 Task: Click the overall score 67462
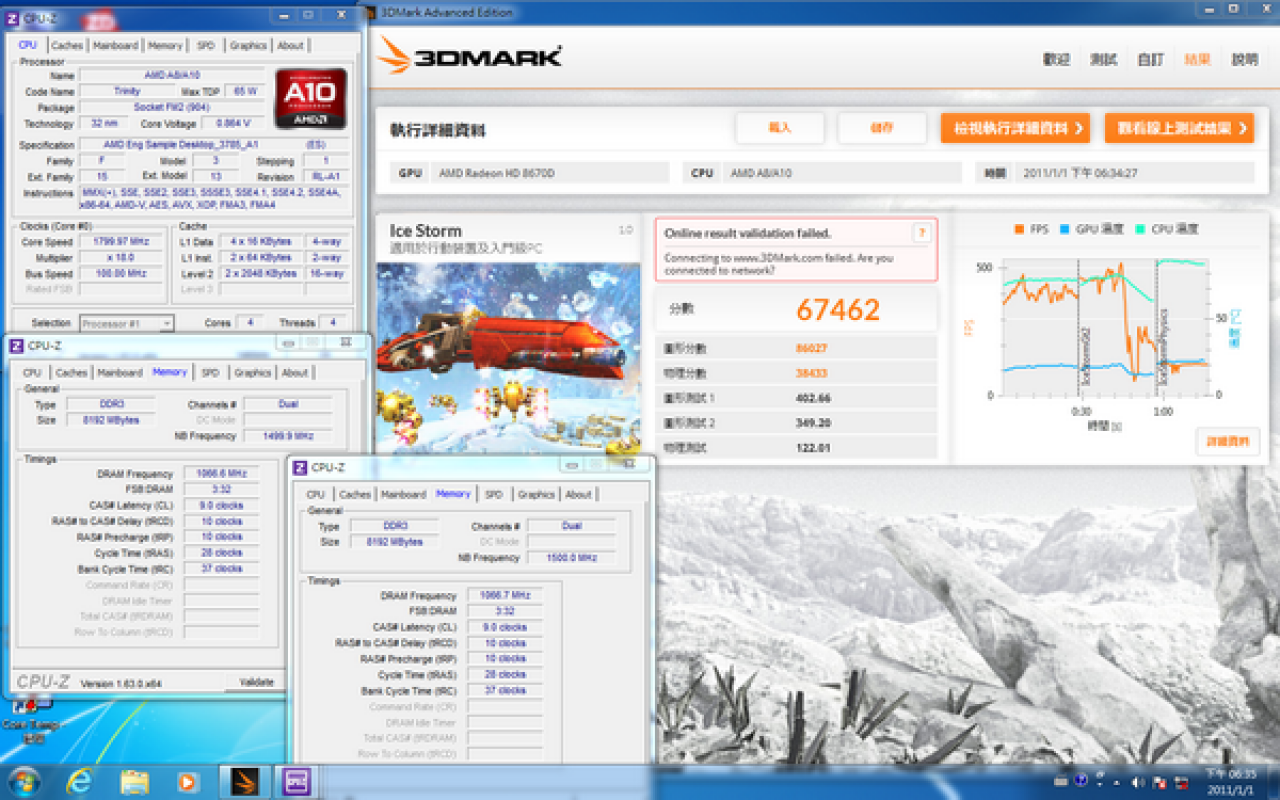click(x=837, y=309)
